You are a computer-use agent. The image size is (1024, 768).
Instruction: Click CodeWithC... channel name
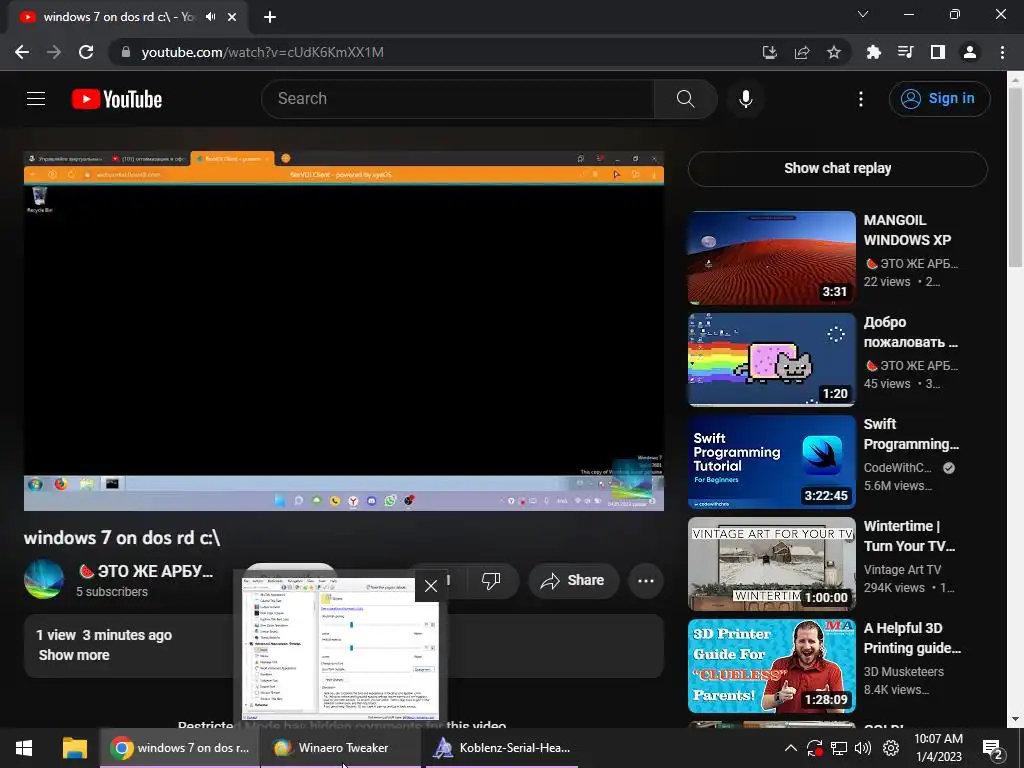pos(897,468)
